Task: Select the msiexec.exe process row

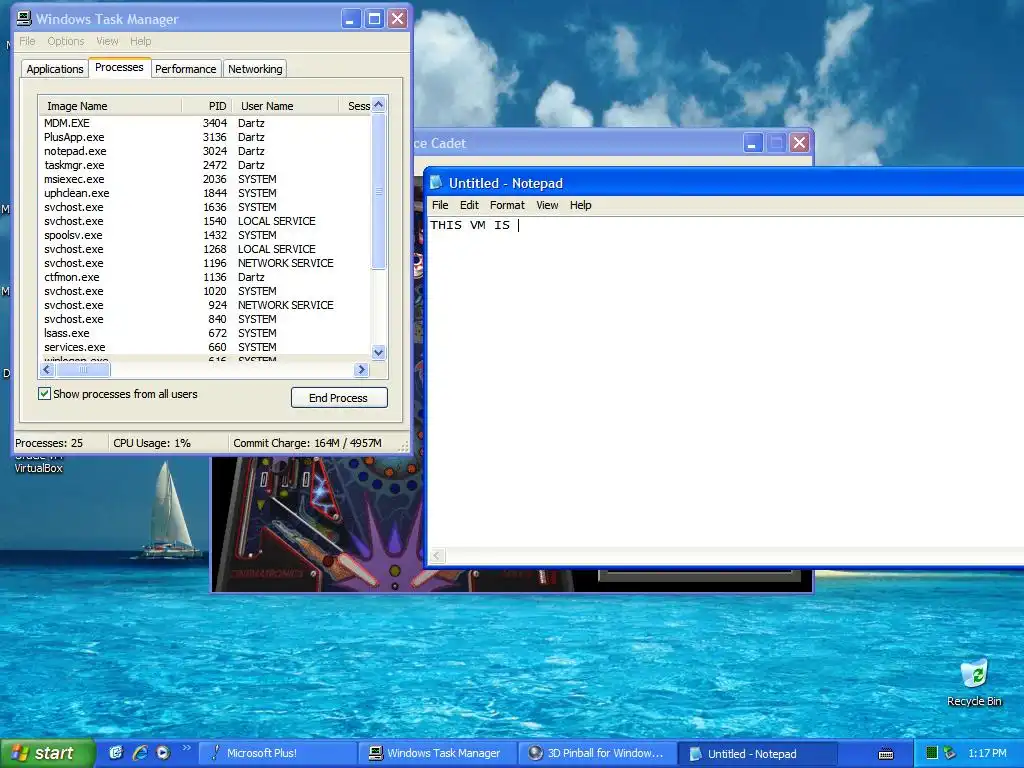Action: click(x=204, y=179)
